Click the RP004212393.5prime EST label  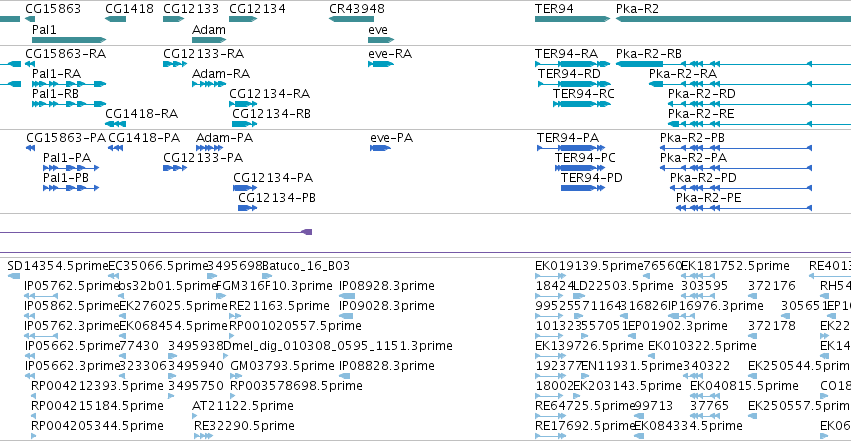(x=97, y=386)
